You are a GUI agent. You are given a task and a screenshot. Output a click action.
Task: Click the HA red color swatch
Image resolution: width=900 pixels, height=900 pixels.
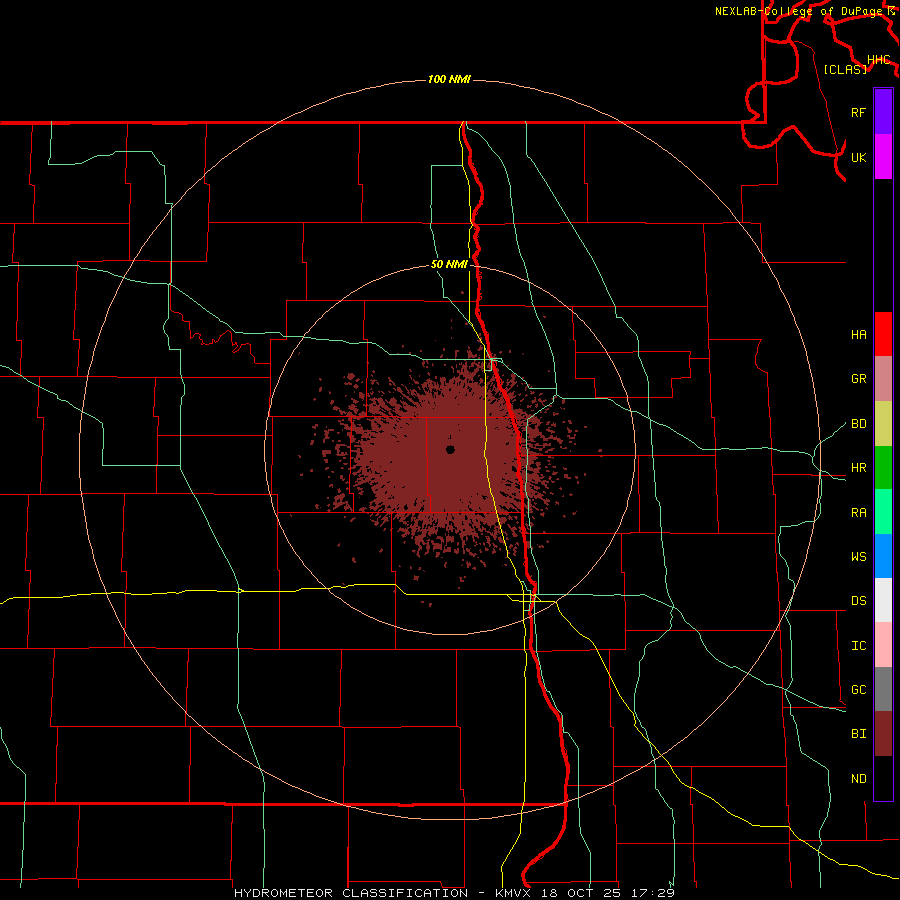(883, 334)
